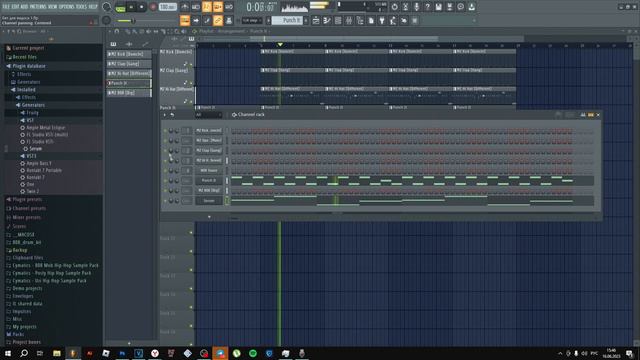Open the OPTIONS menu

[67, 7]
